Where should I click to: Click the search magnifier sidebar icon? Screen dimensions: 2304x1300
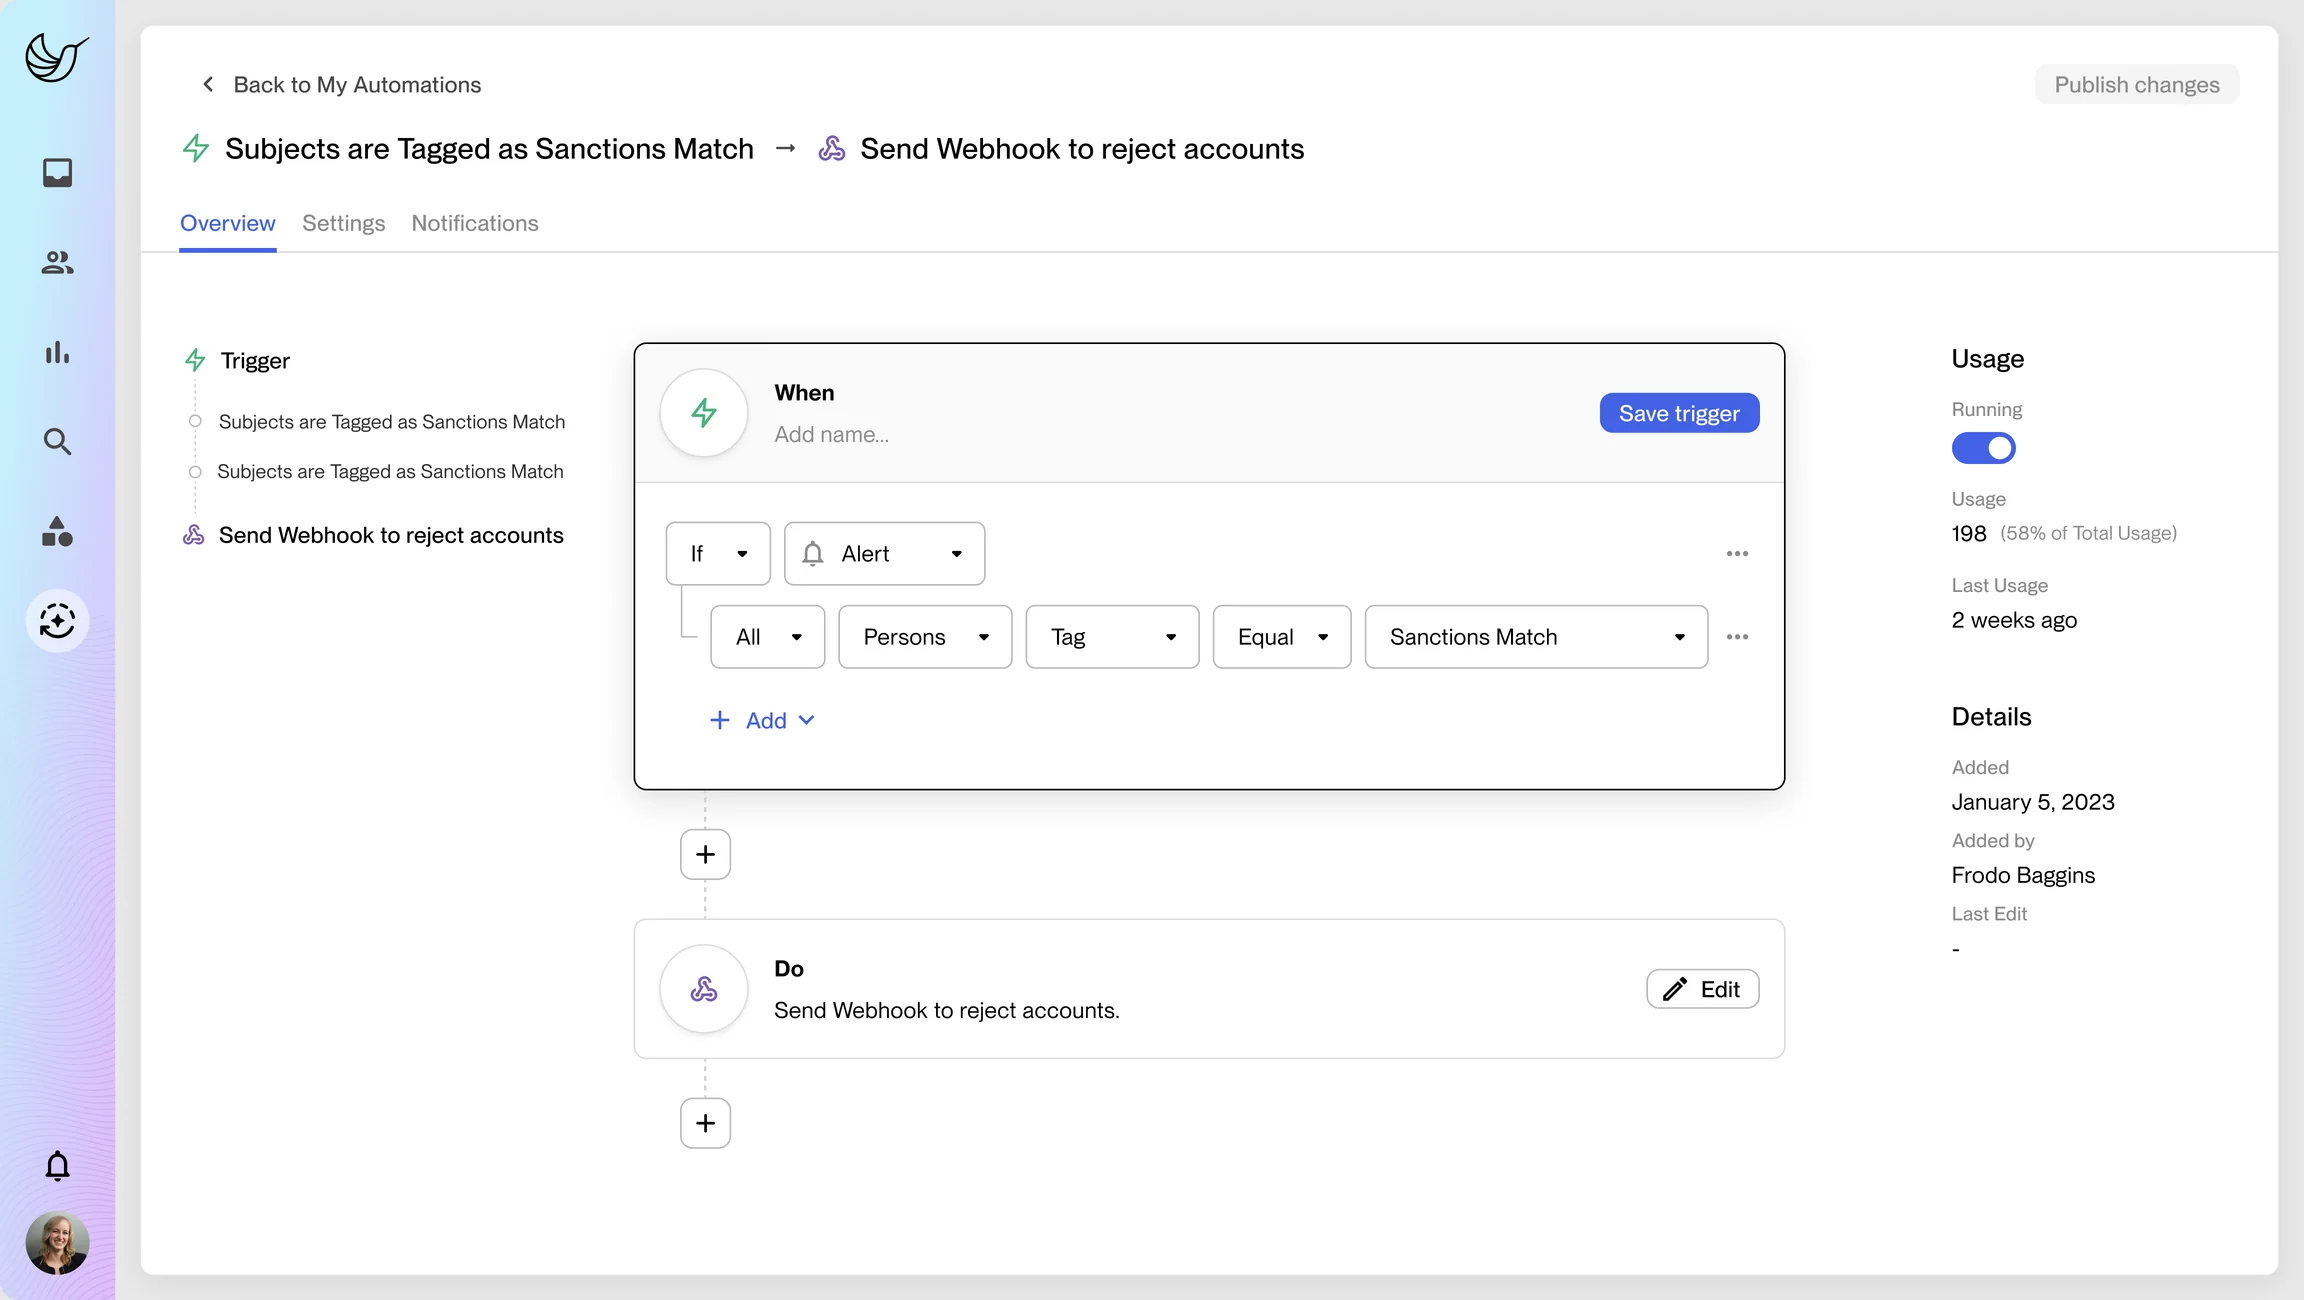57,441
